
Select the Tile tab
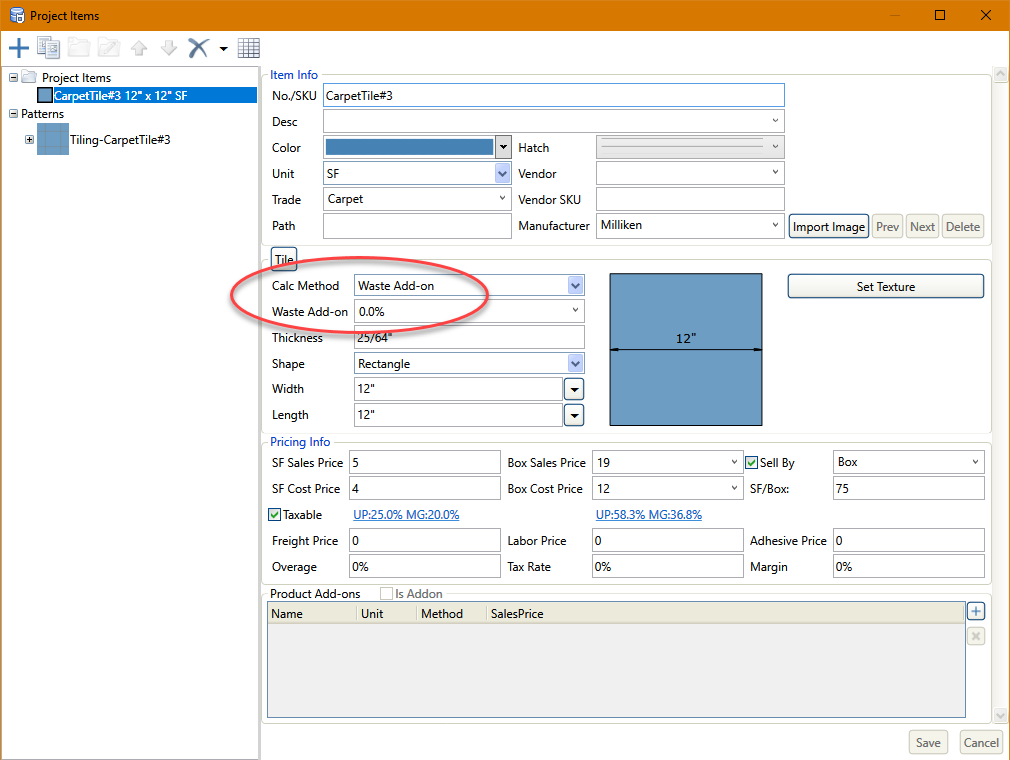point(283,259)
